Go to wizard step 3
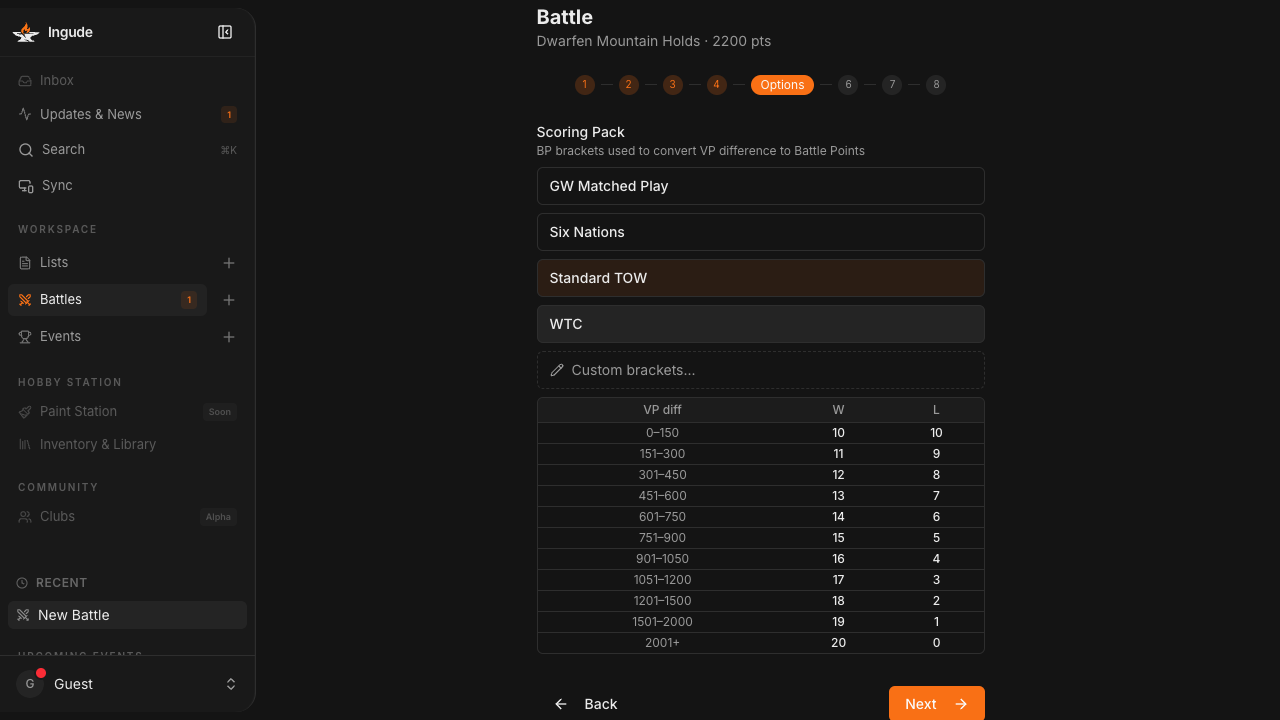This screenshot has height=720, width=1280. (673, 85)
